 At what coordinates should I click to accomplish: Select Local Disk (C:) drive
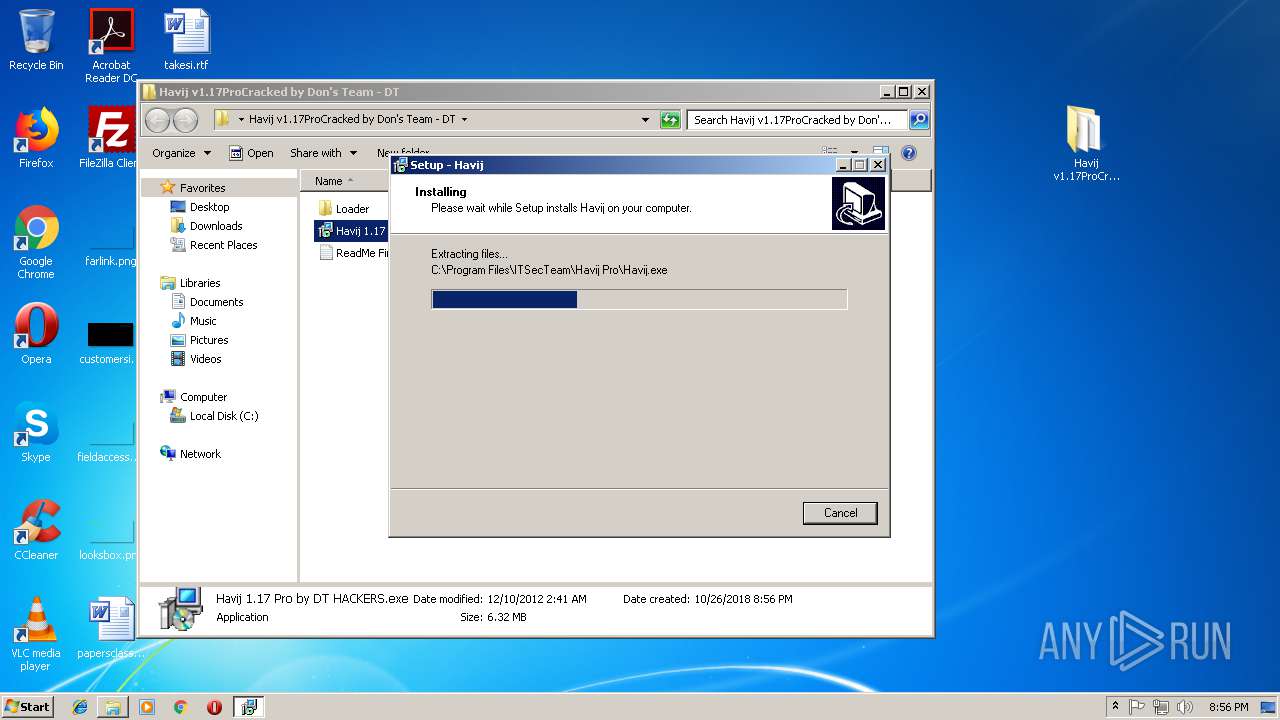click(224, 416)
